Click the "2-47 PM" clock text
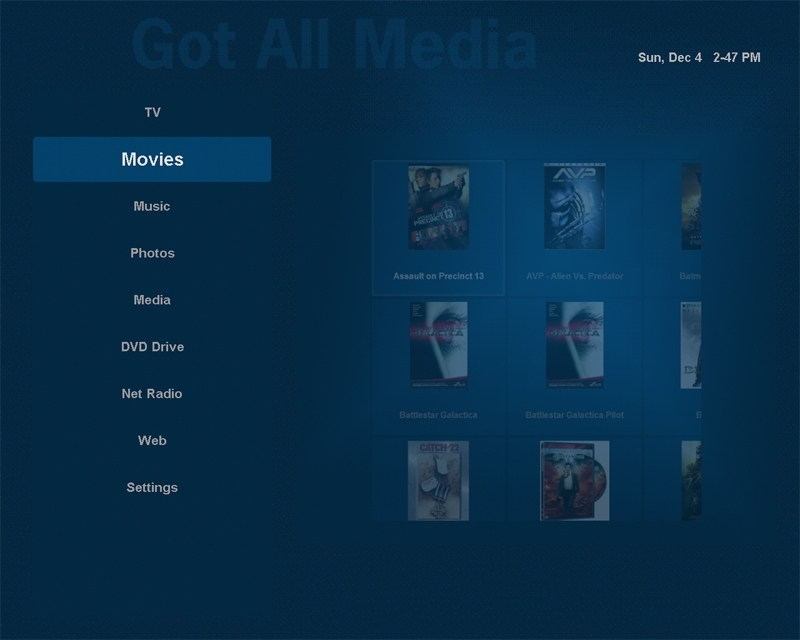The image size is (800, 640). pyautogui.click(x=737, y=58)
